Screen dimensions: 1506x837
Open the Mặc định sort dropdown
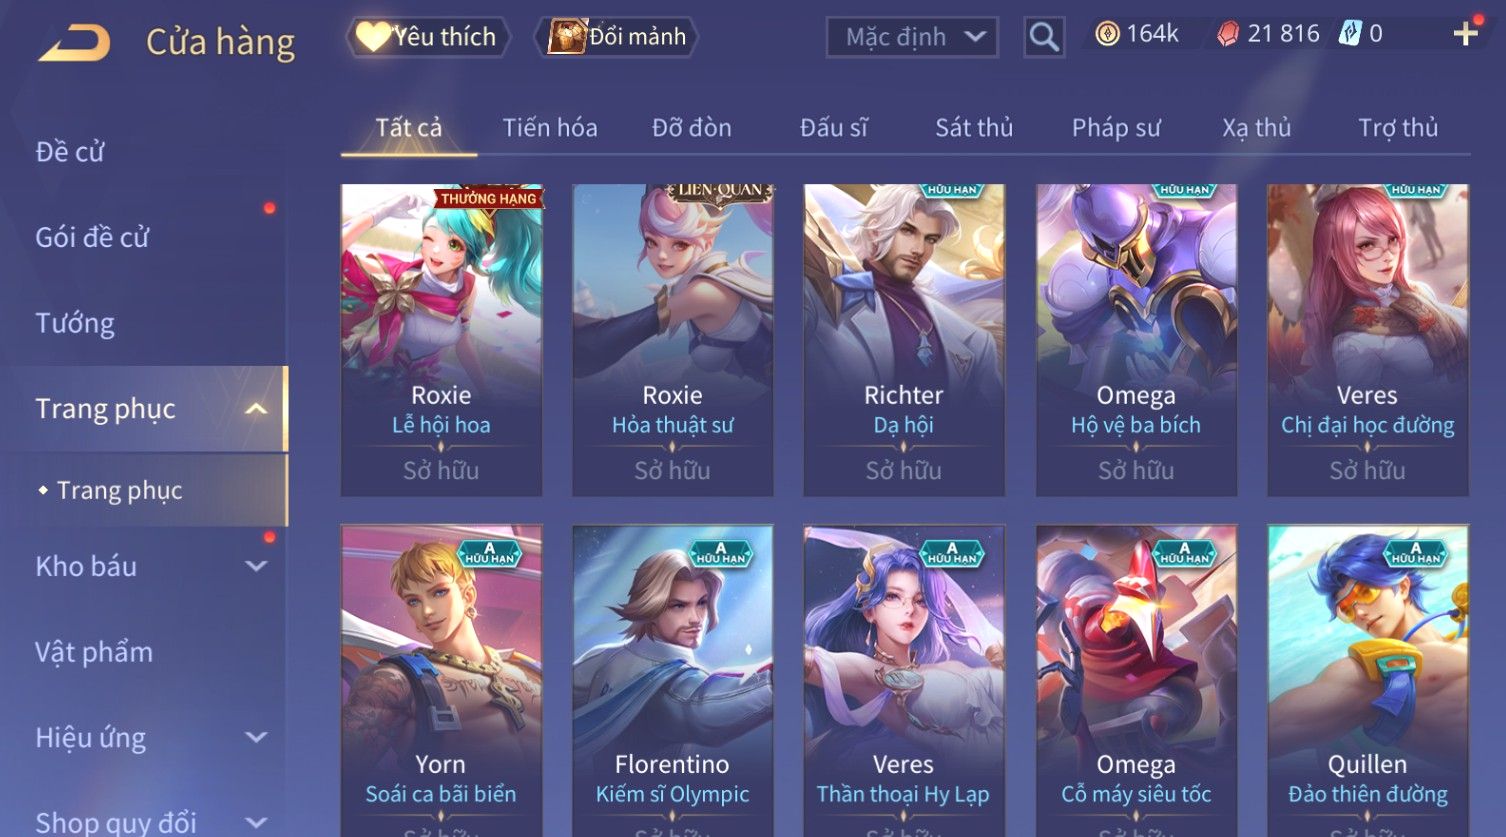click(x=912, y=37)
